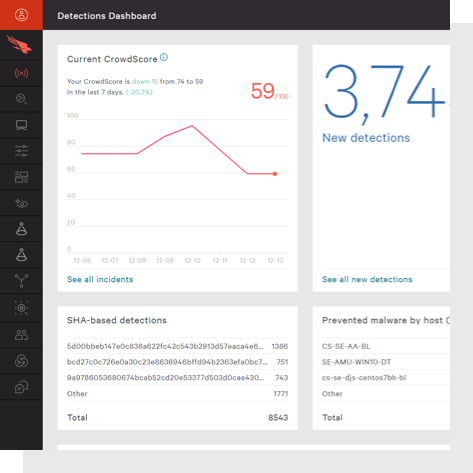The image size is (473, 473).
Task: Click the CrowdScore info icon
Action: point(164,57)
